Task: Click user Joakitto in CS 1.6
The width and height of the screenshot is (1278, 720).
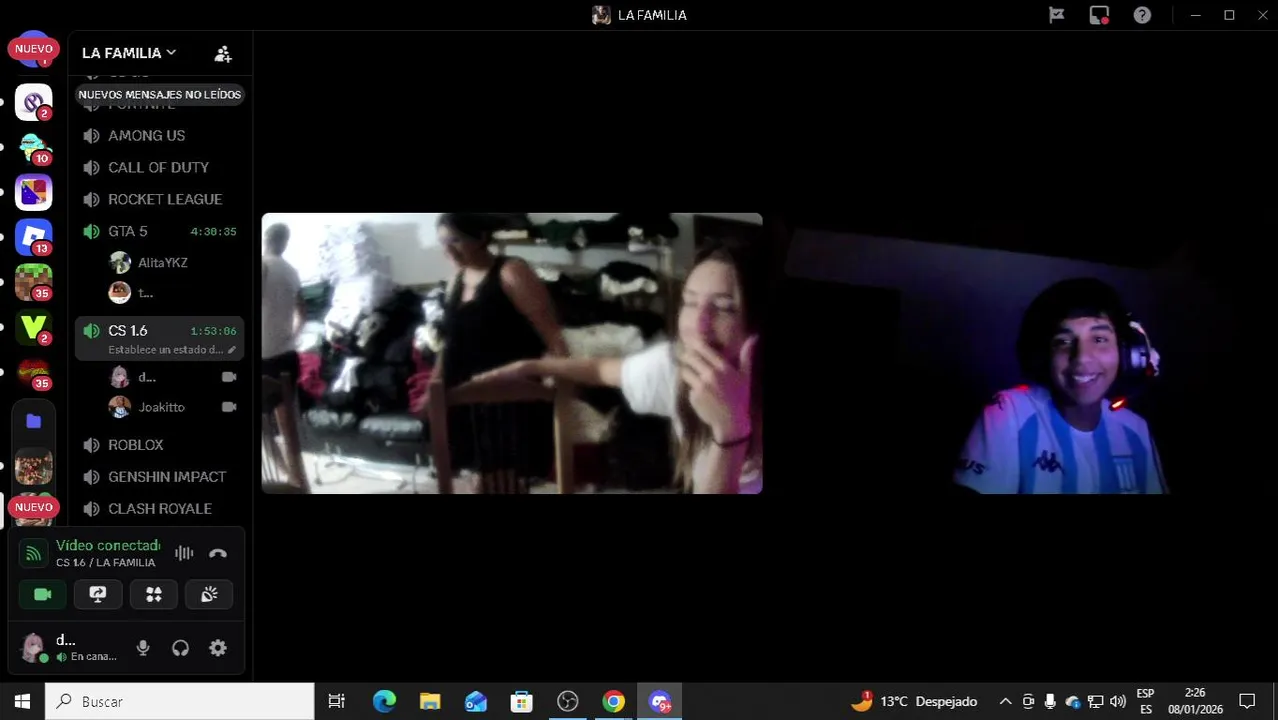Action: coord(161,407)
